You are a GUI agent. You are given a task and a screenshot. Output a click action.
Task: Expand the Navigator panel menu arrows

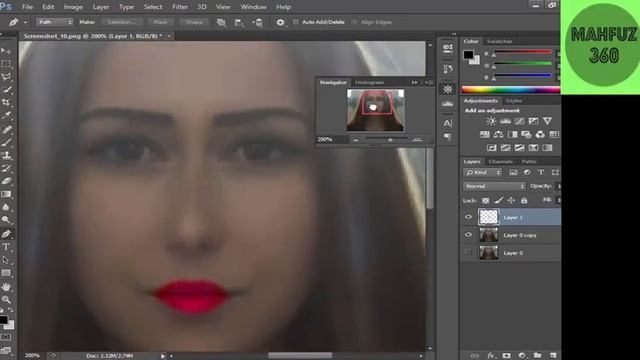click(415, 82)
